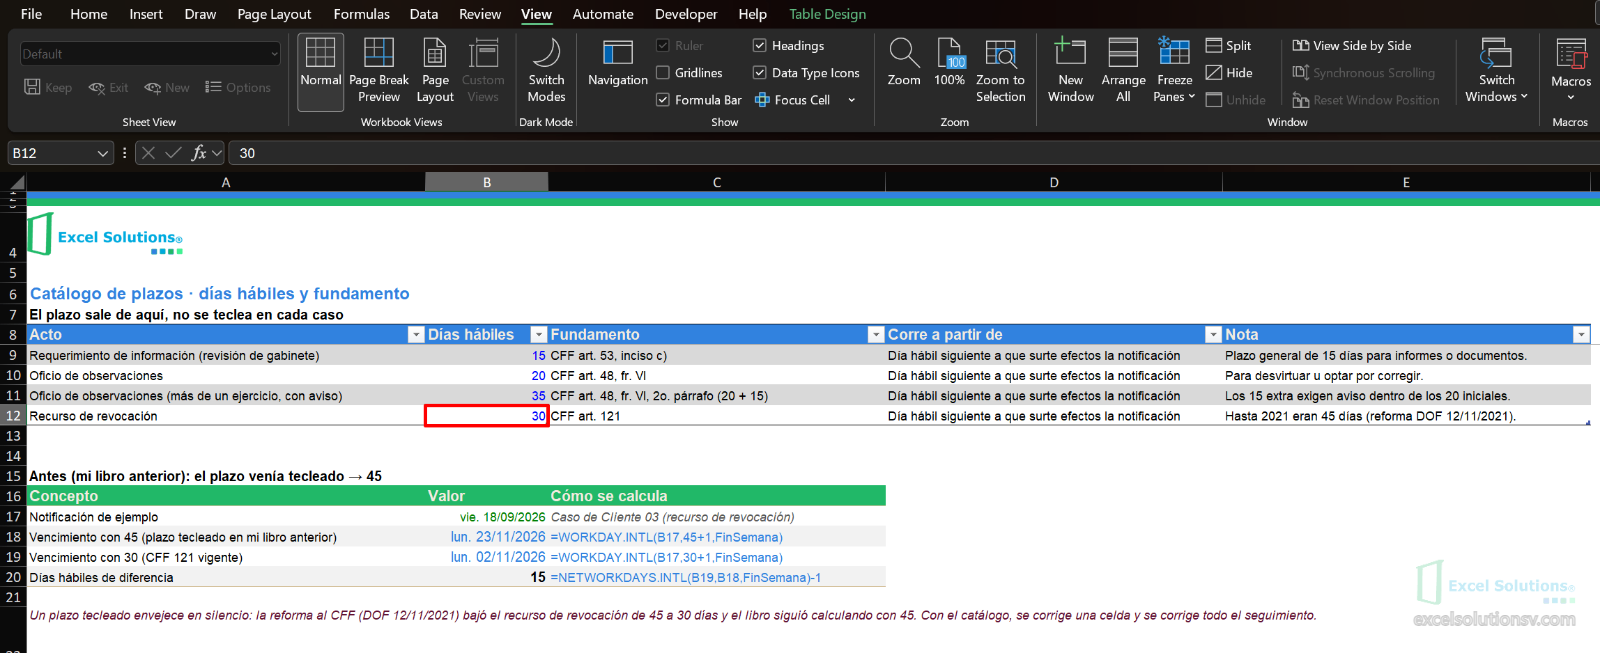Select row 12 header

pyautogui.click(x=13, y=416)
